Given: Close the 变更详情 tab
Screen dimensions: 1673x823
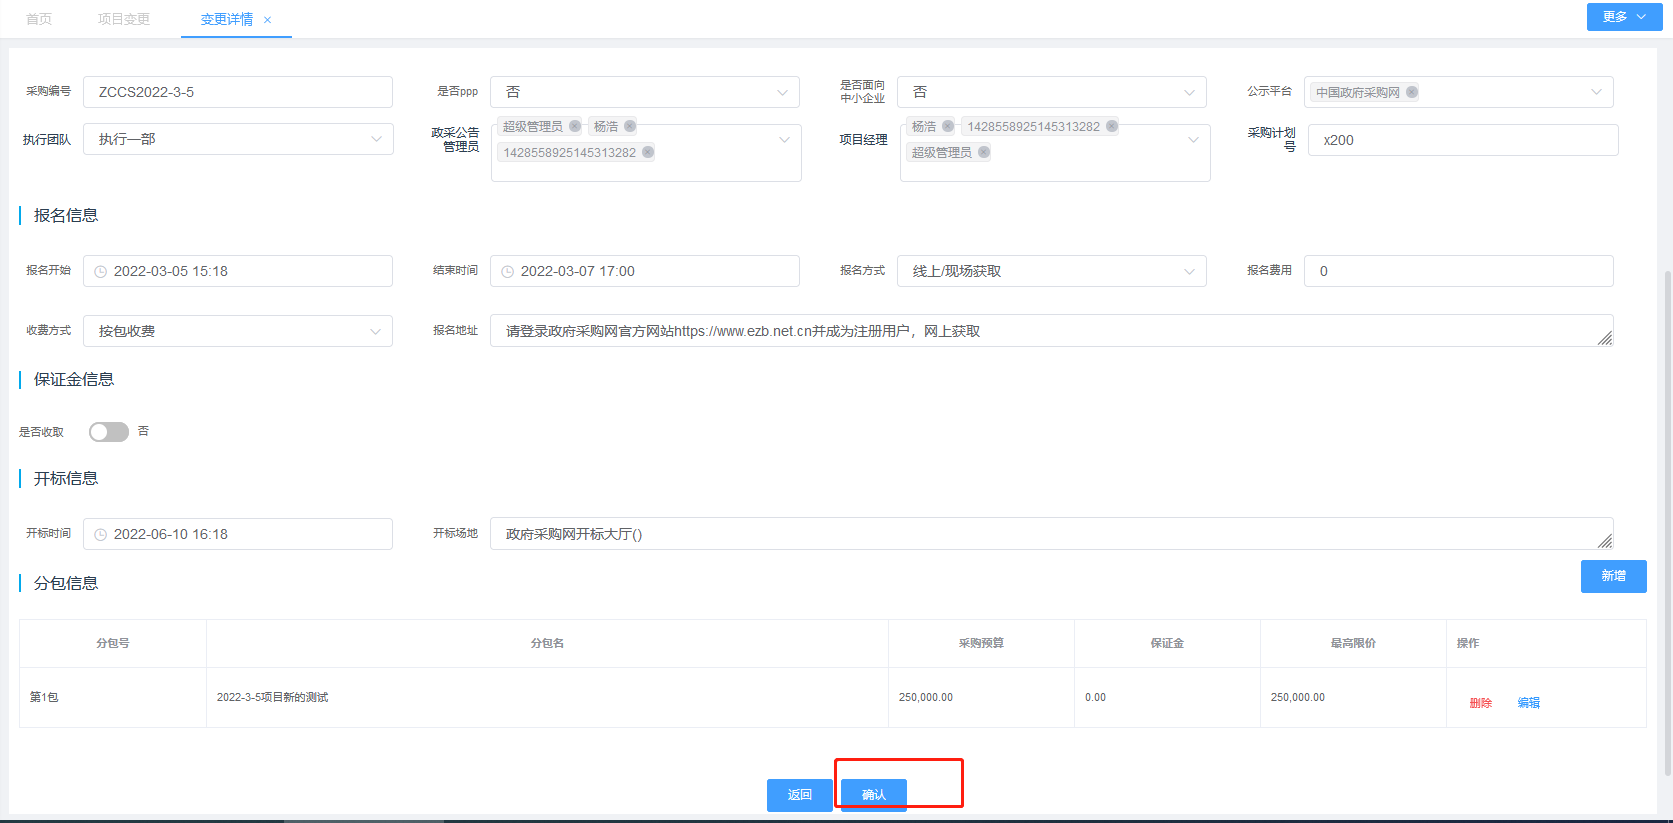Looking at the screenshot, I should tap(267, 20).
